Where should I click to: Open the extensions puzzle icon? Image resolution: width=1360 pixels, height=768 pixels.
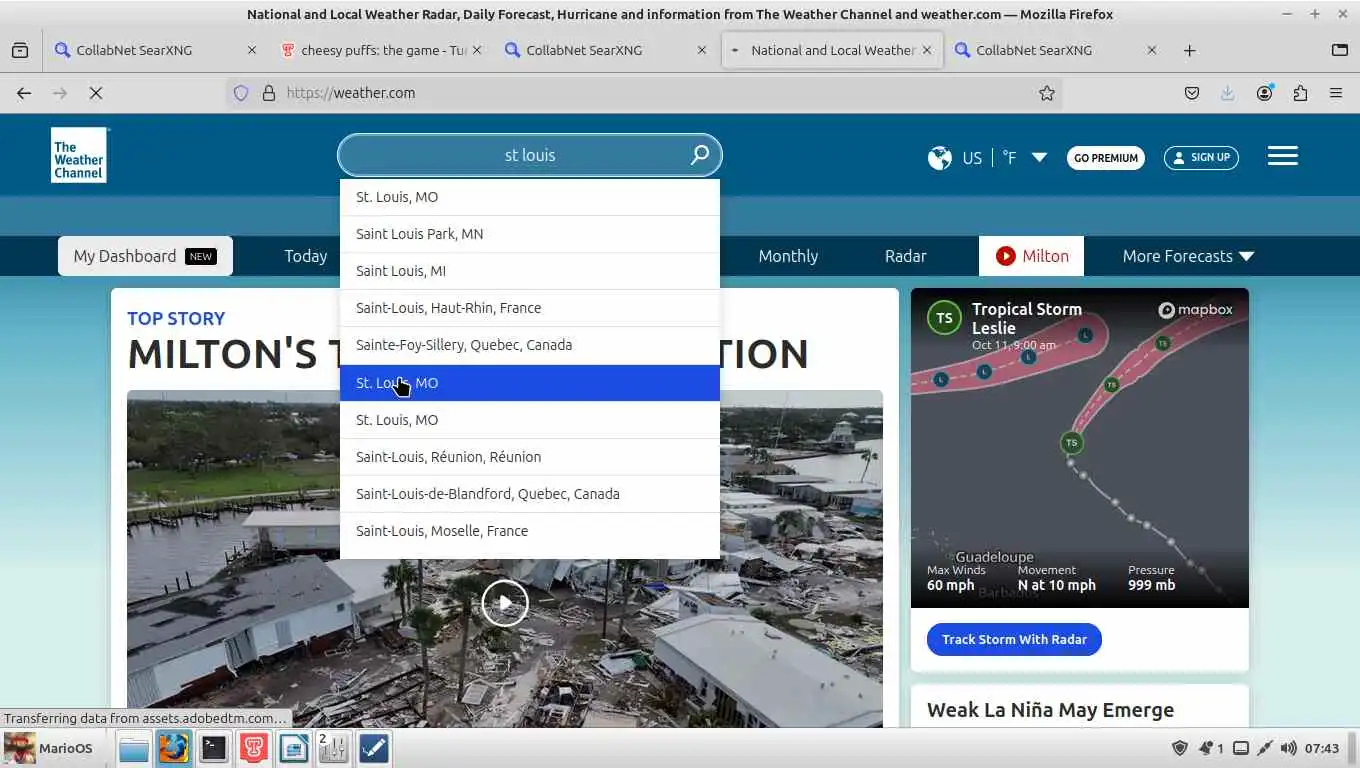pyautogui.click(x=1300, y=93)
